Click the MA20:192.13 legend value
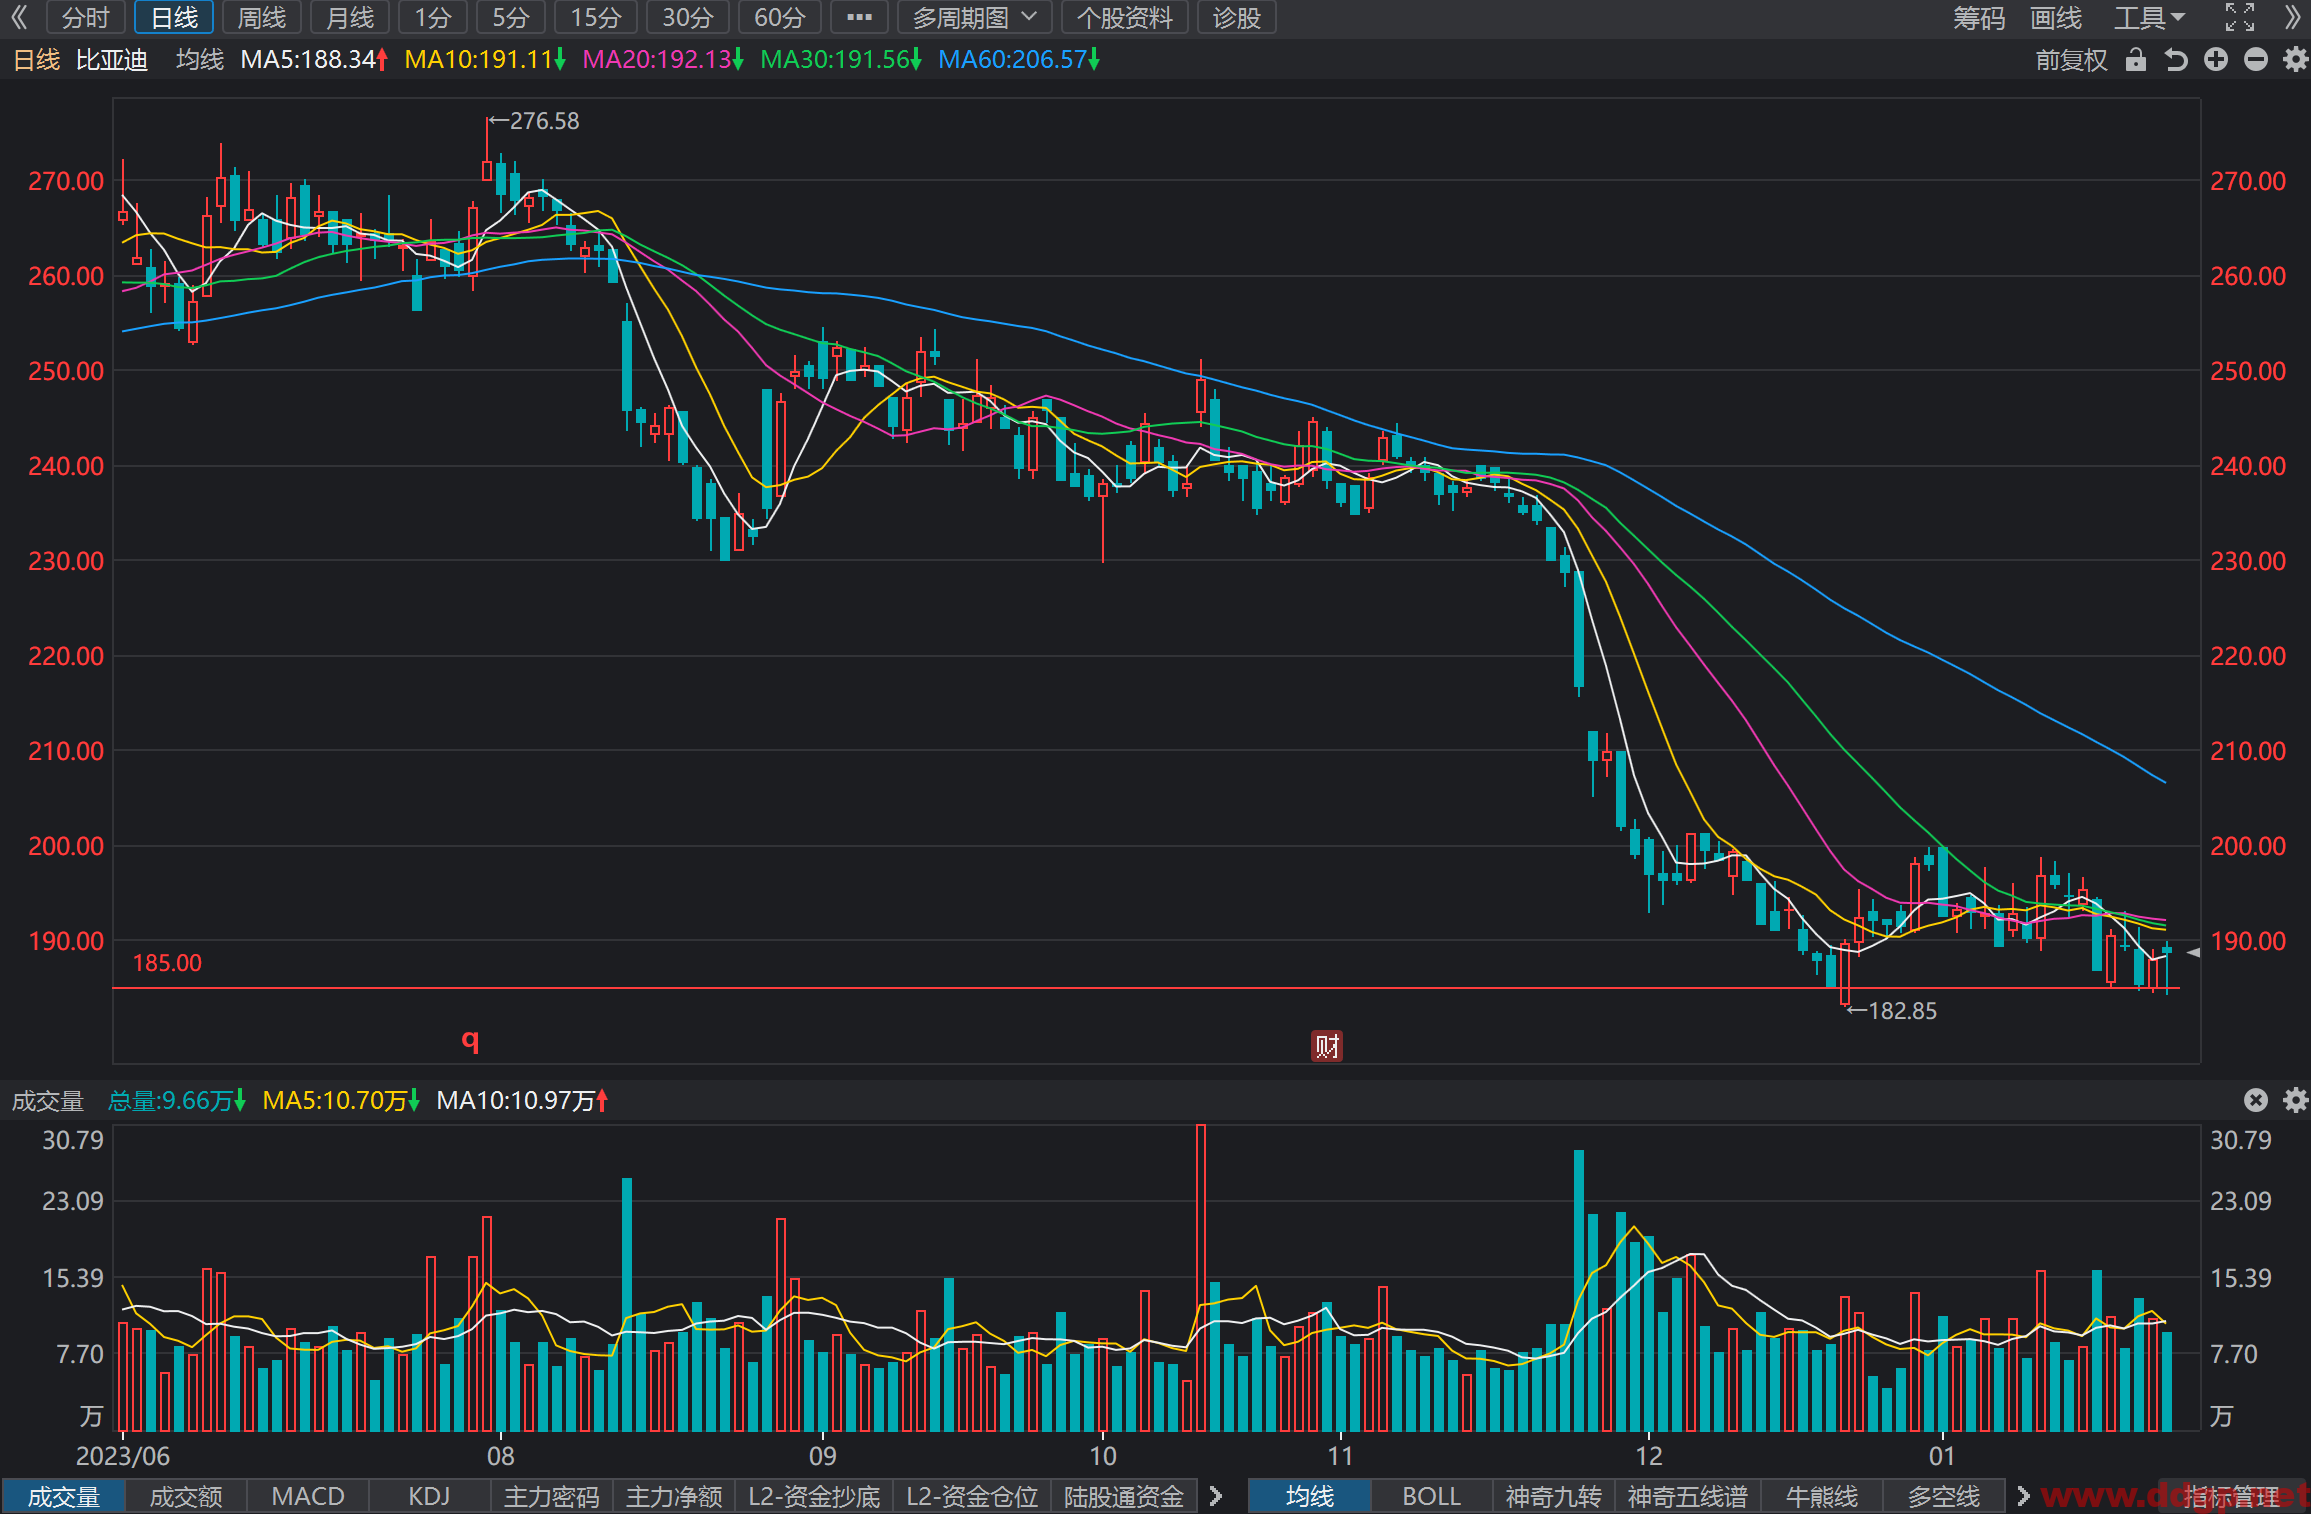 click(x=663, y=60)
